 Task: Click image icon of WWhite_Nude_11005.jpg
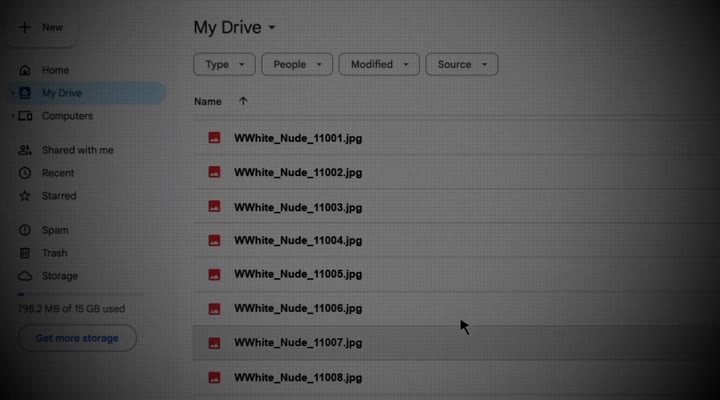(214, 274)
